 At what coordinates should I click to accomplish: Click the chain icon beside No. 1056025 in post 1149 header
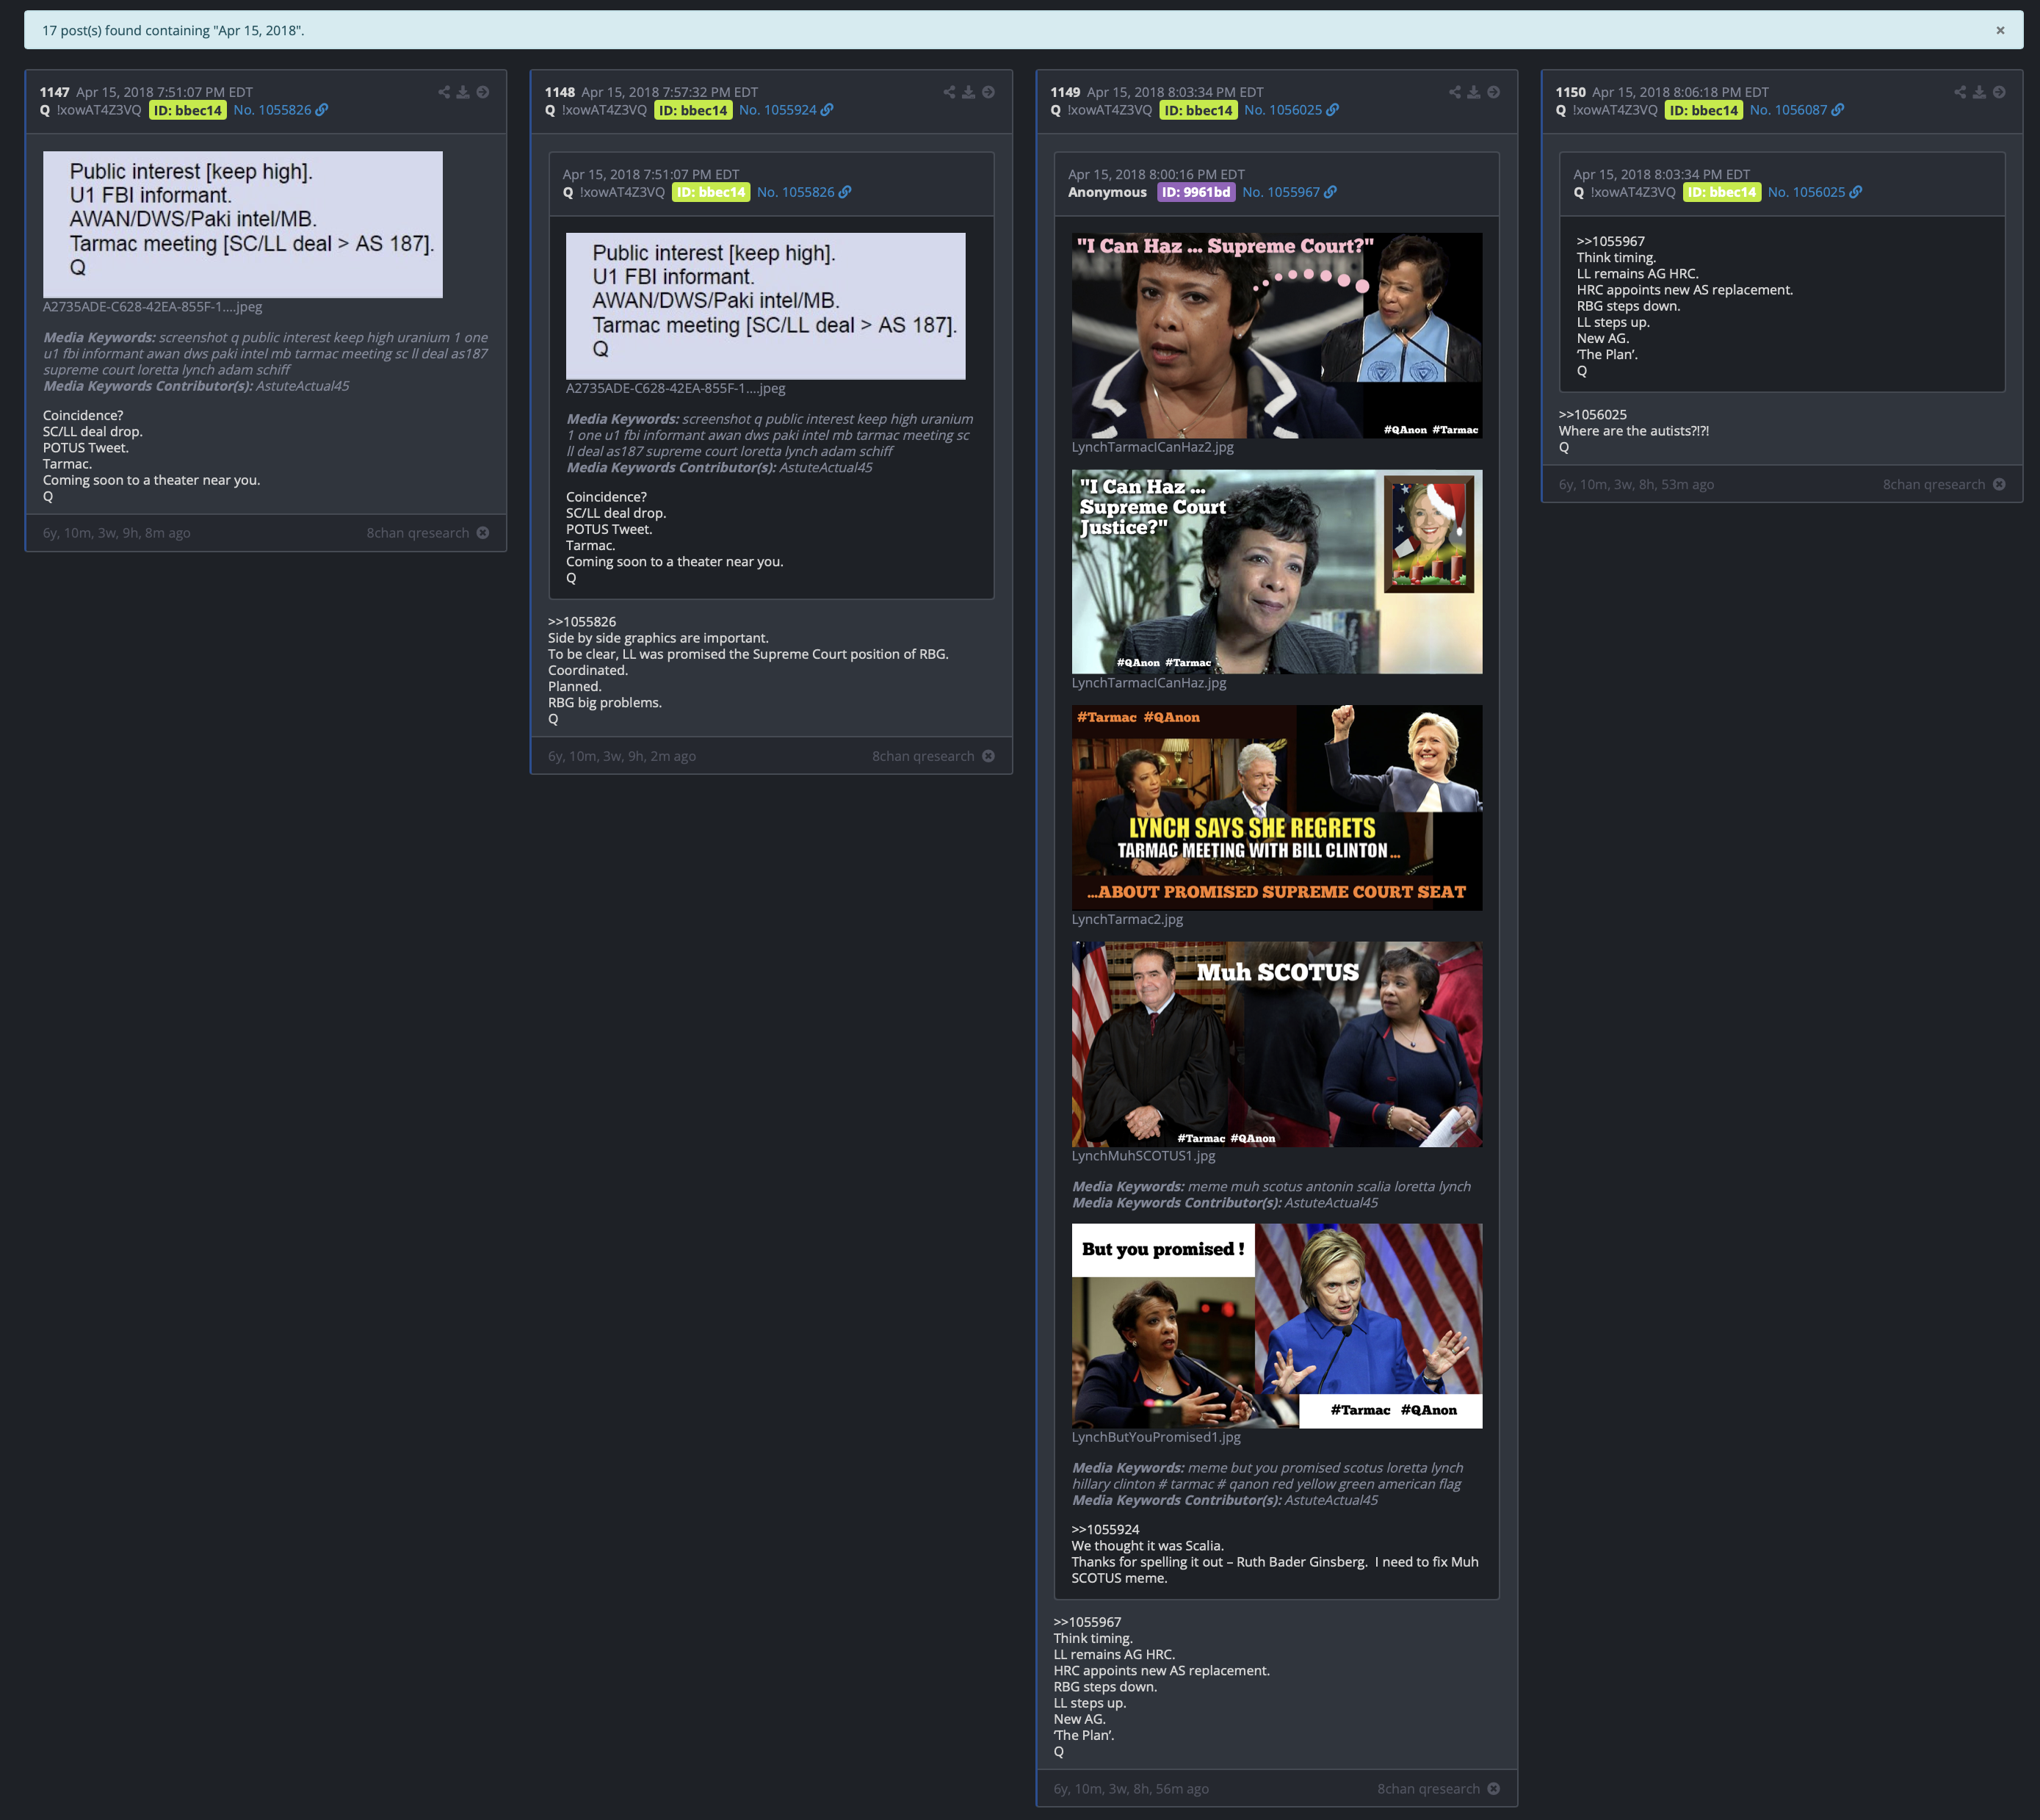[x=1333, y=110]
